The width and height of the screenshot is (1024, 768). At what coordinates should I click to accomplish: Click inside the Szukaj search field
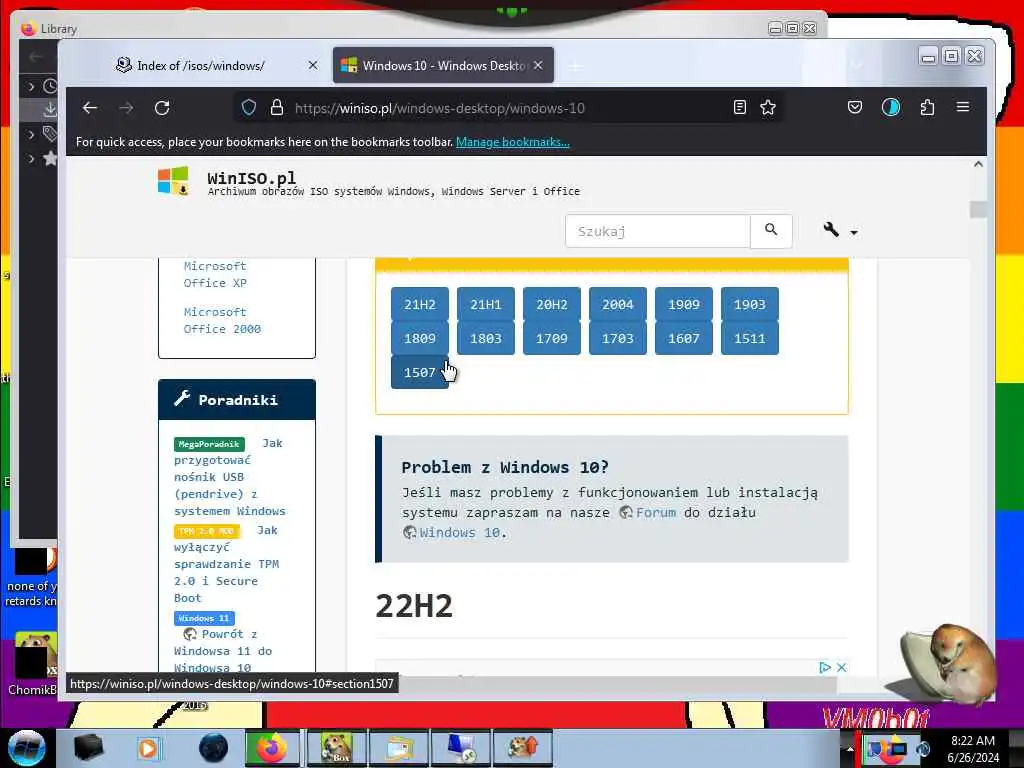pyautogui.click(x=658, y=231)
